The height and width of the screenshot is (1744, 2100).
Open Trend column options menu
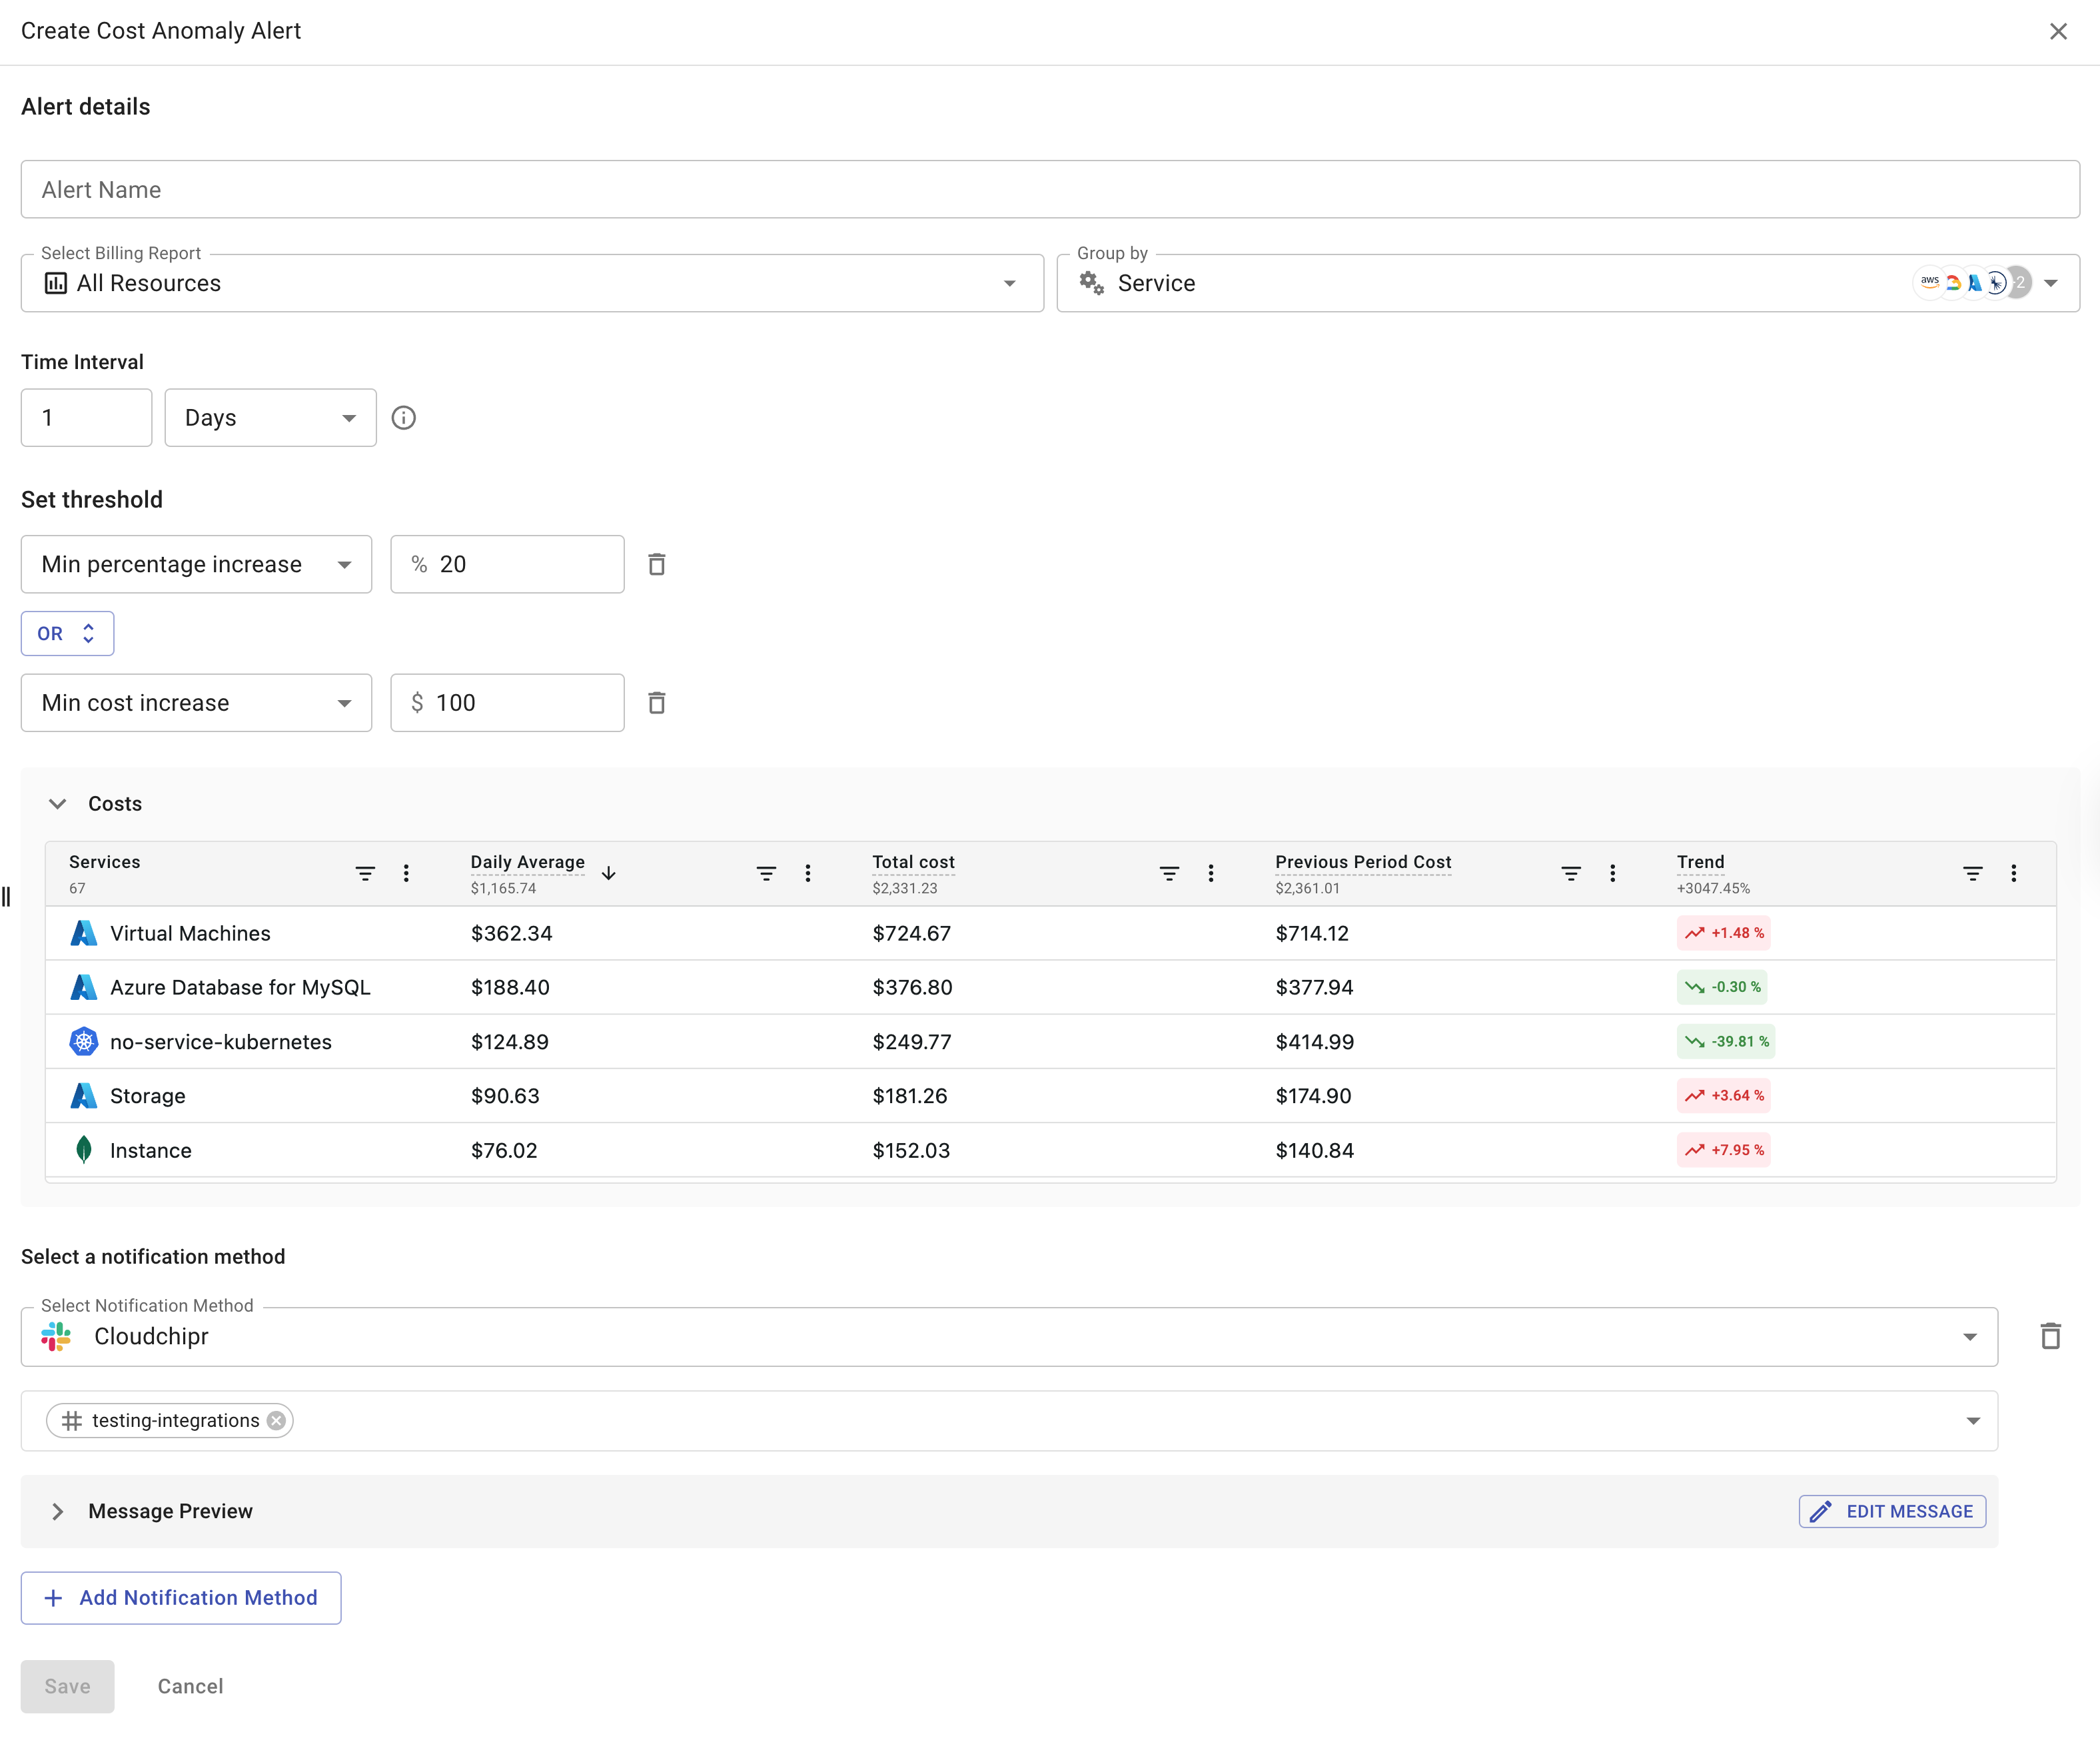2013,873
